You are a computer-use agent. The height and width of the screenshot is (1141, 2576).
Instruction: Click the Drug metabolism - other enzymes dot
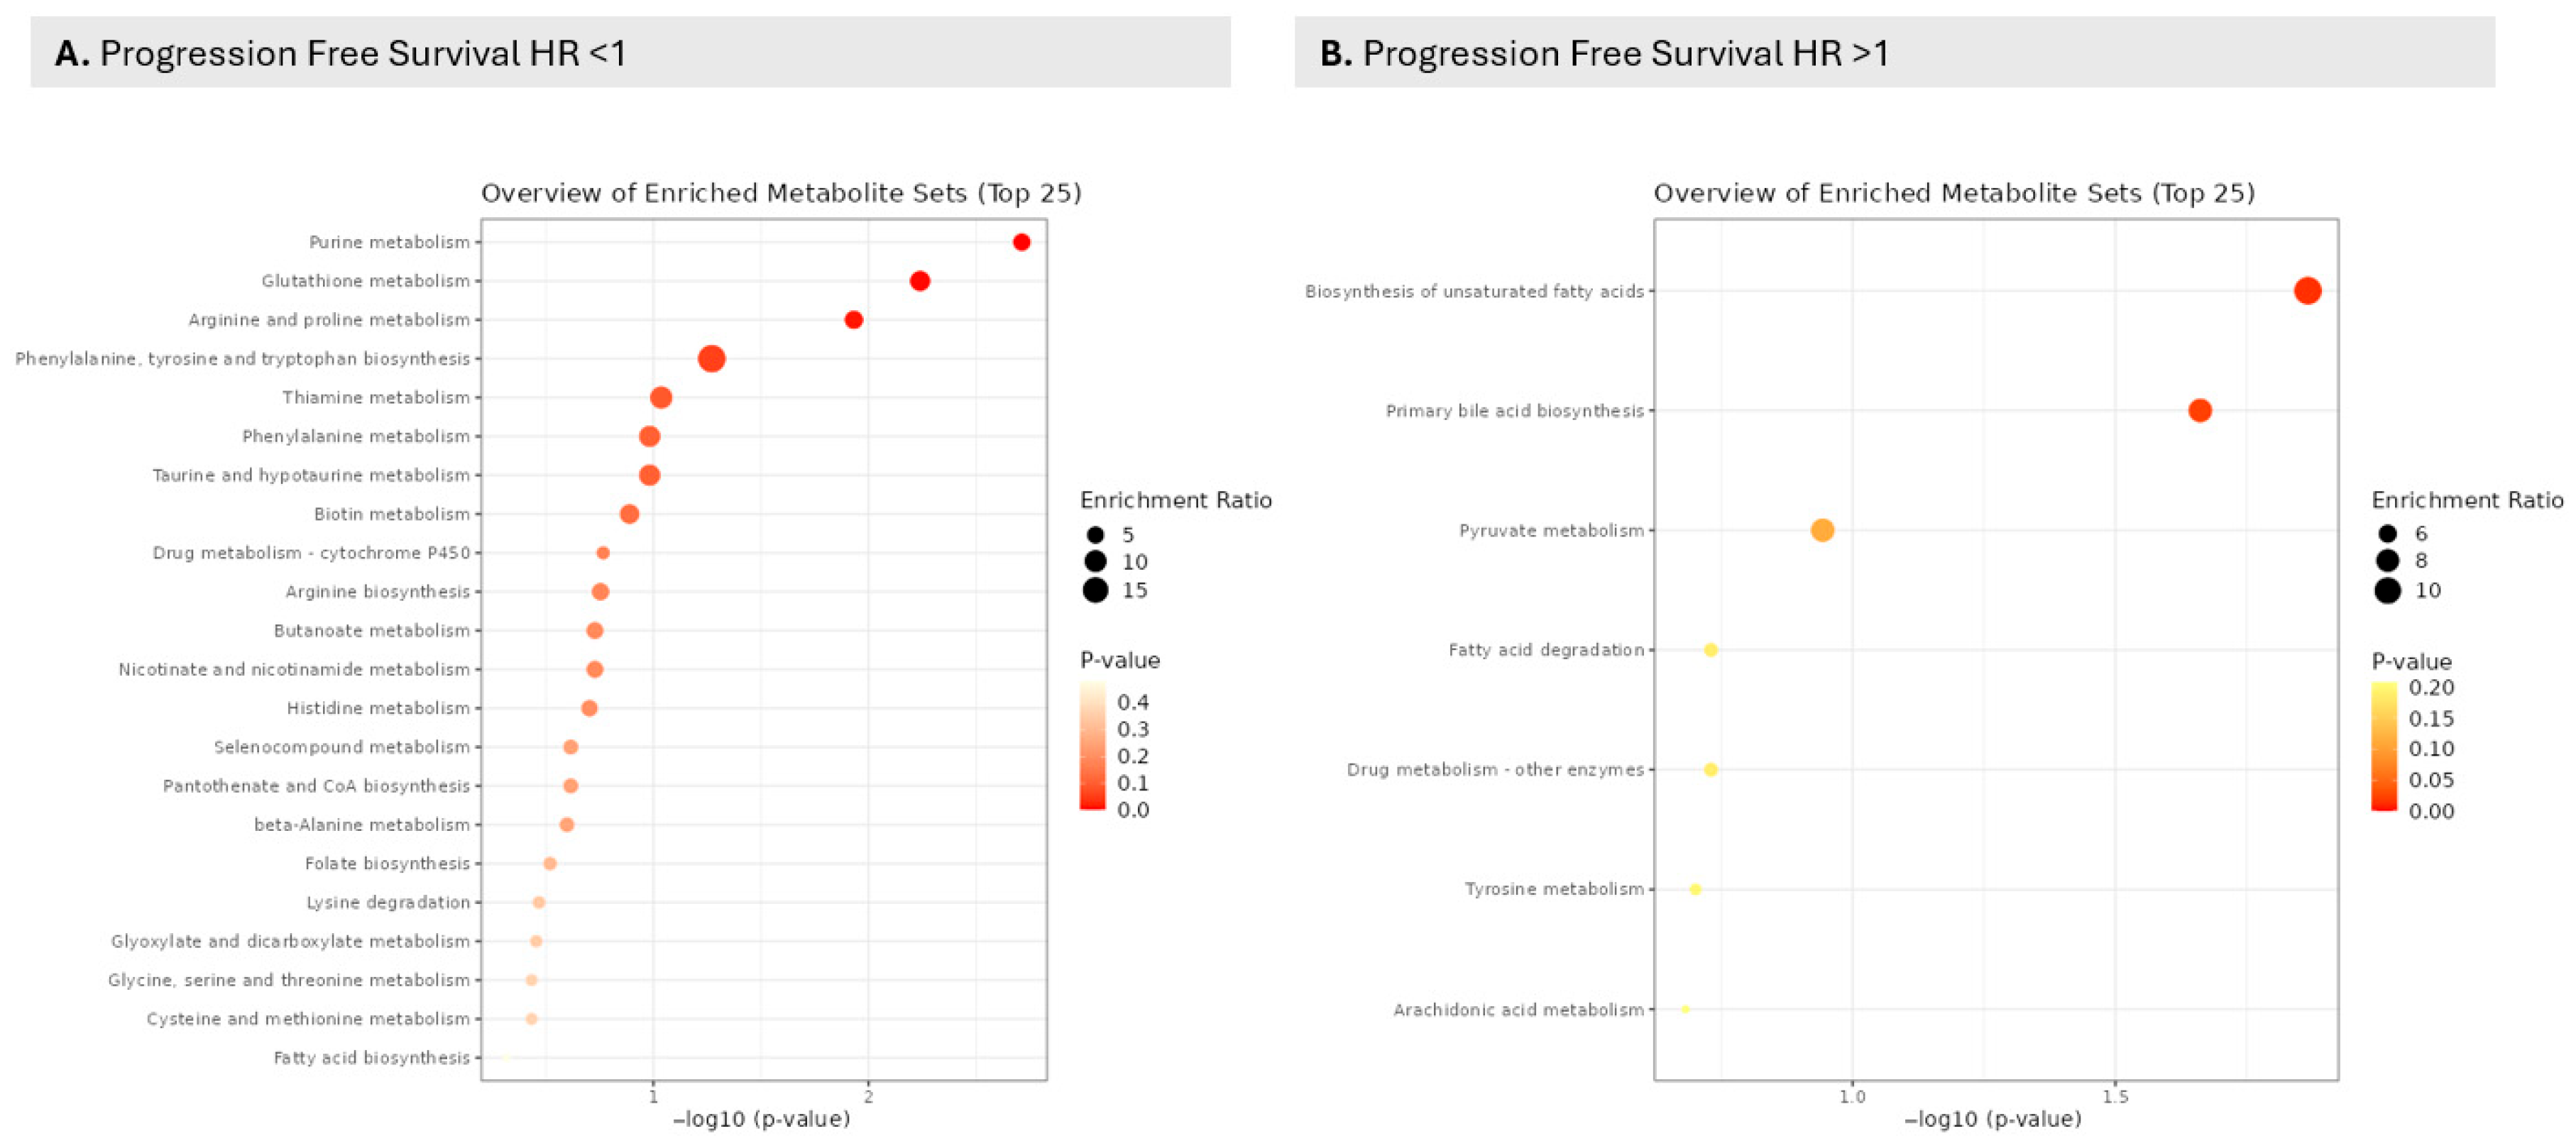1710,770
